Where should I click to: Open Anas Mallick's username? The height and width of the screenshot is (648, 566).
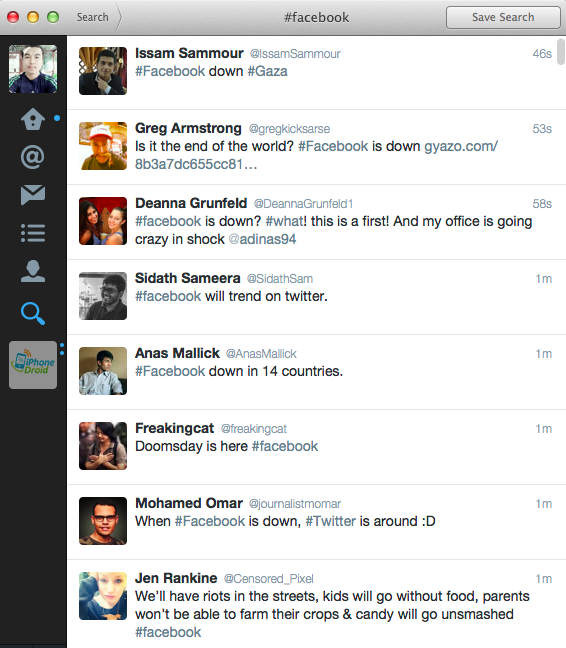177,353
